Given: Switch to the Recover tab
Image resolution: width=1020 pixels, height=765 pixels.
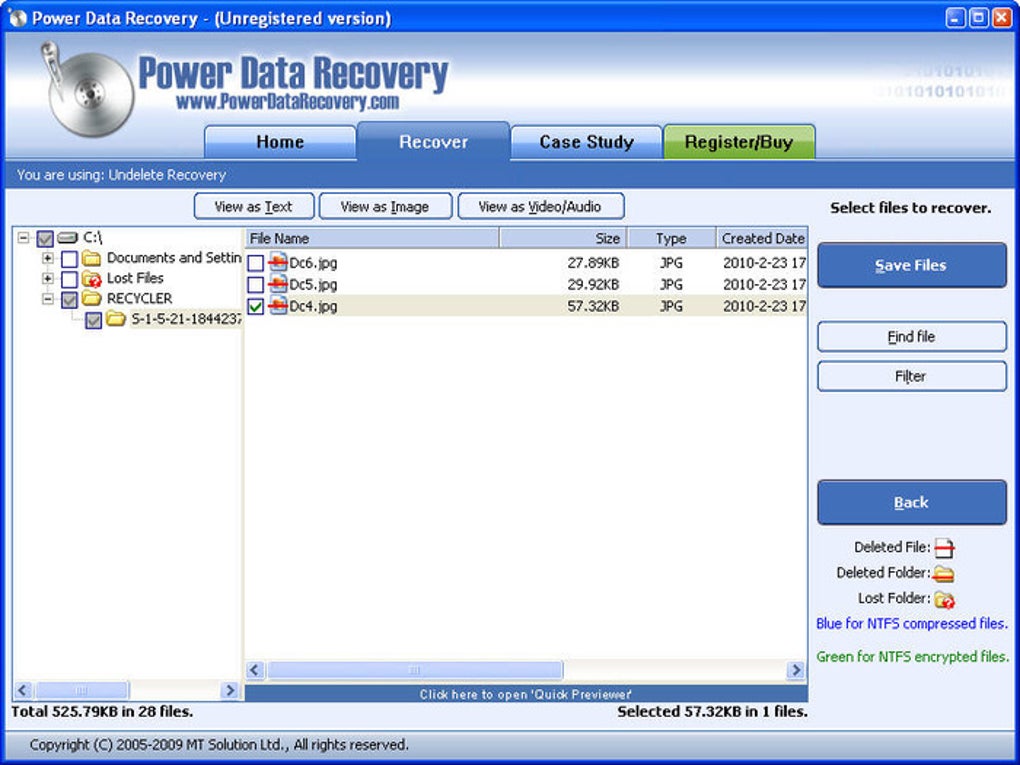Looking at the screenshot, I should (433, 141).
